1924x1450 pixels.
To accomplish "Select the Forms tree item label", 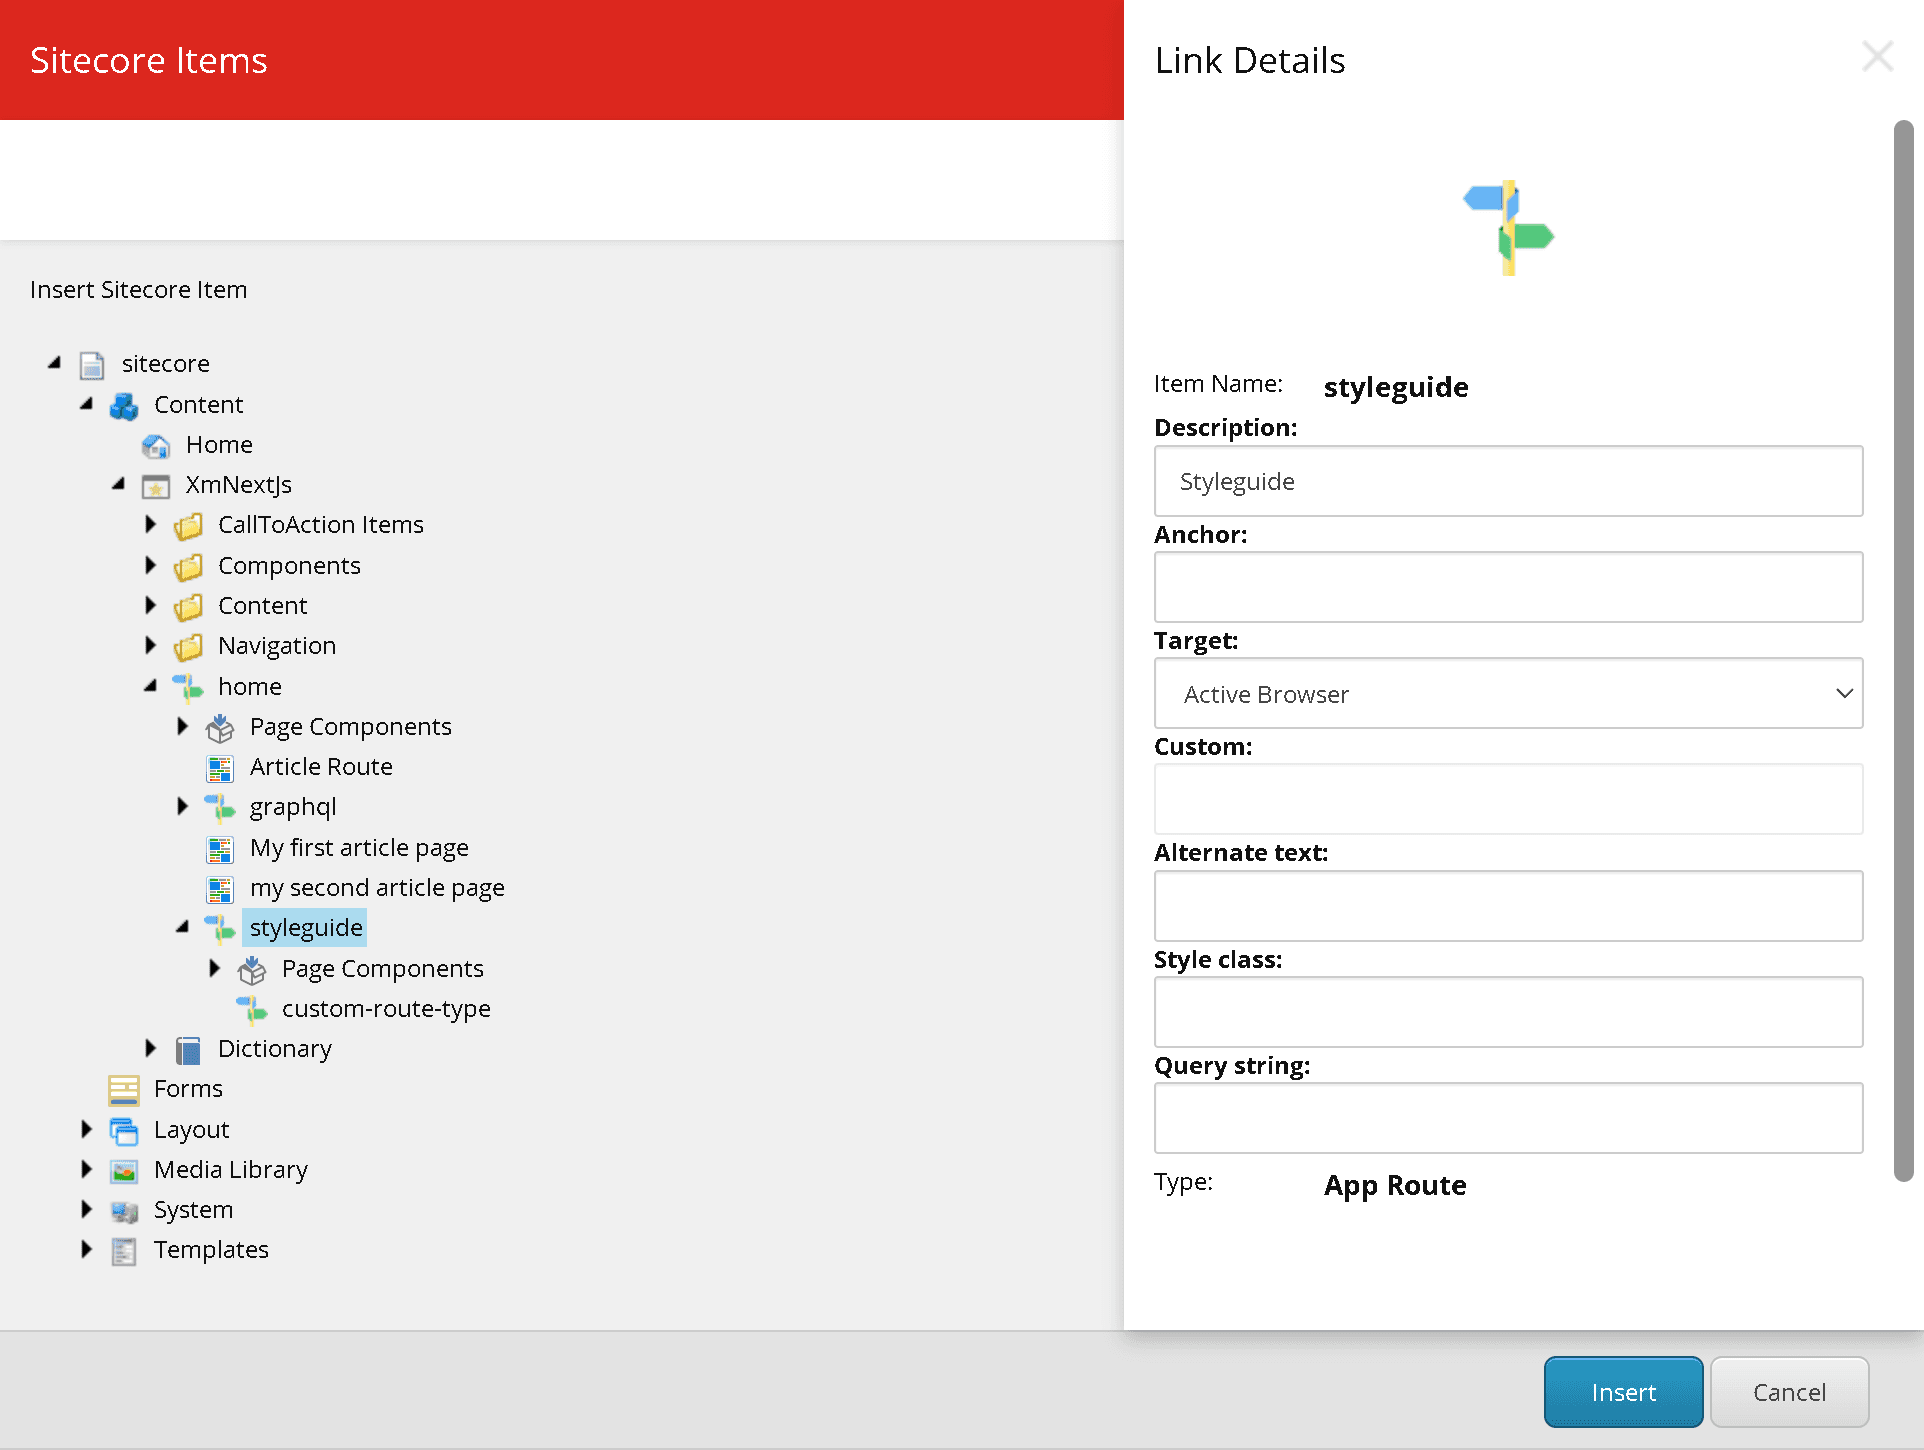I will (x=188, y=1088).
